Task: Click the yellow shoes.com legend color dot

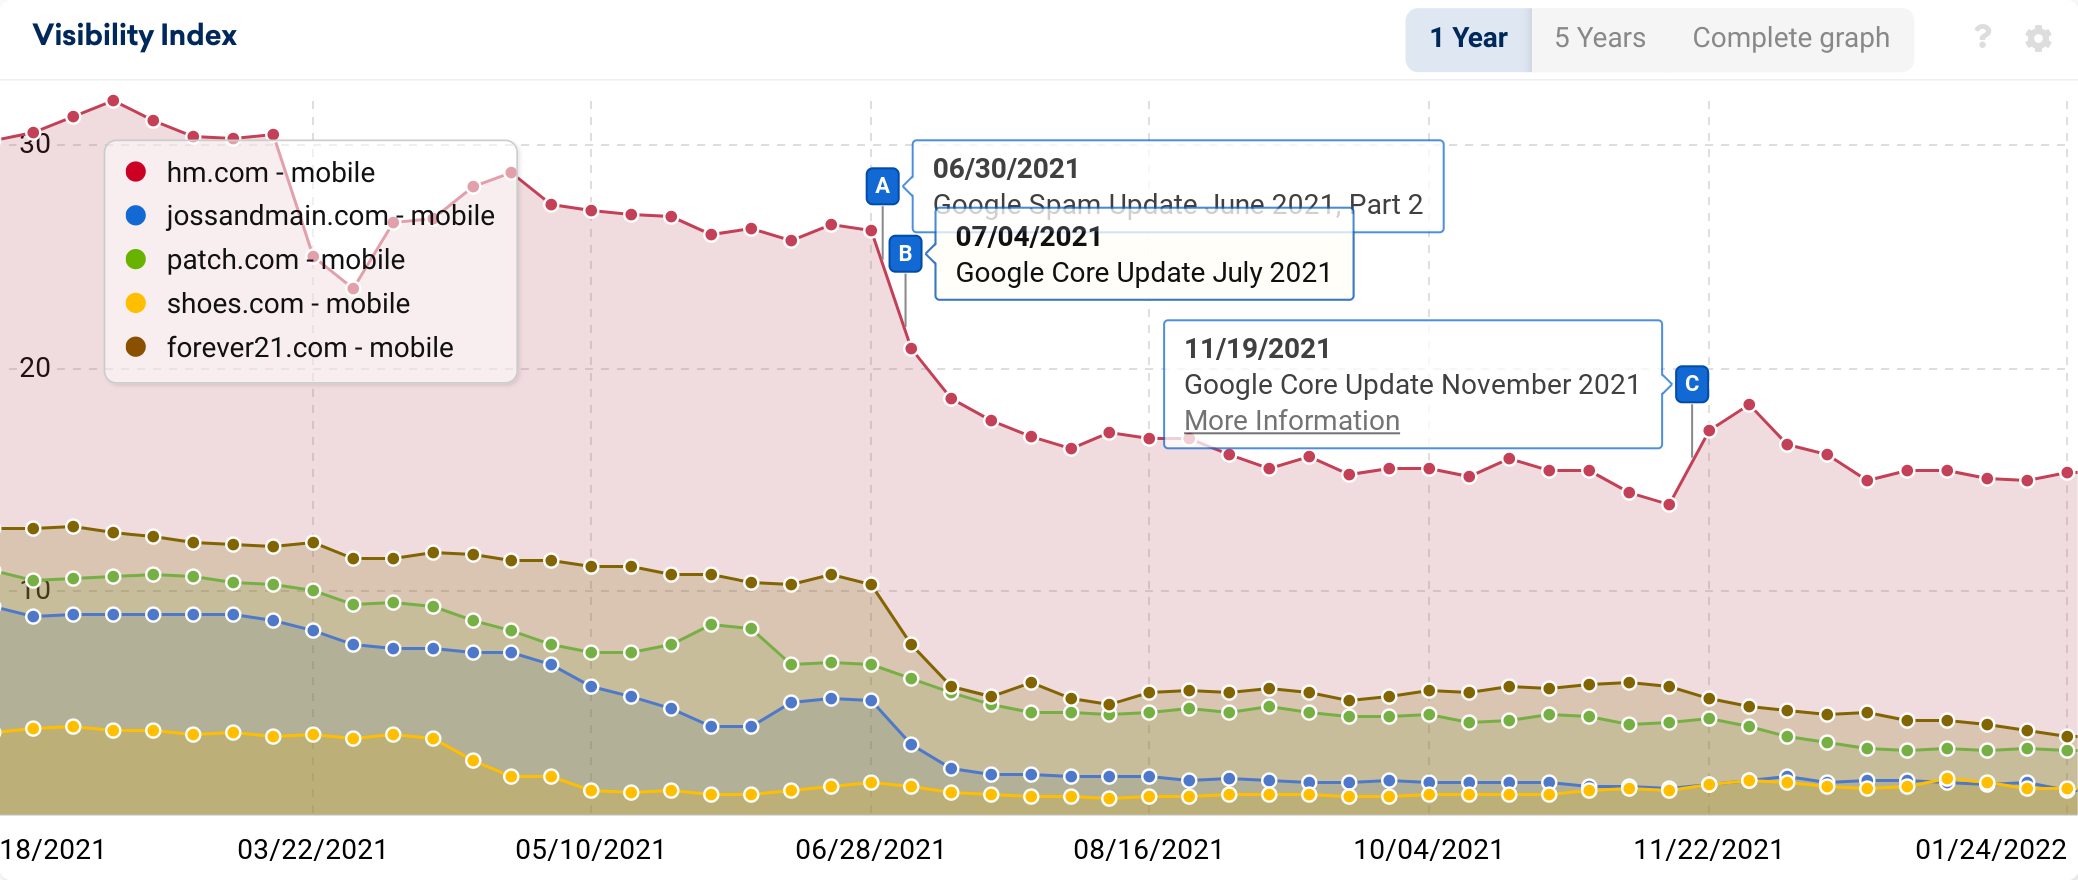Action: tap(136, 303)
